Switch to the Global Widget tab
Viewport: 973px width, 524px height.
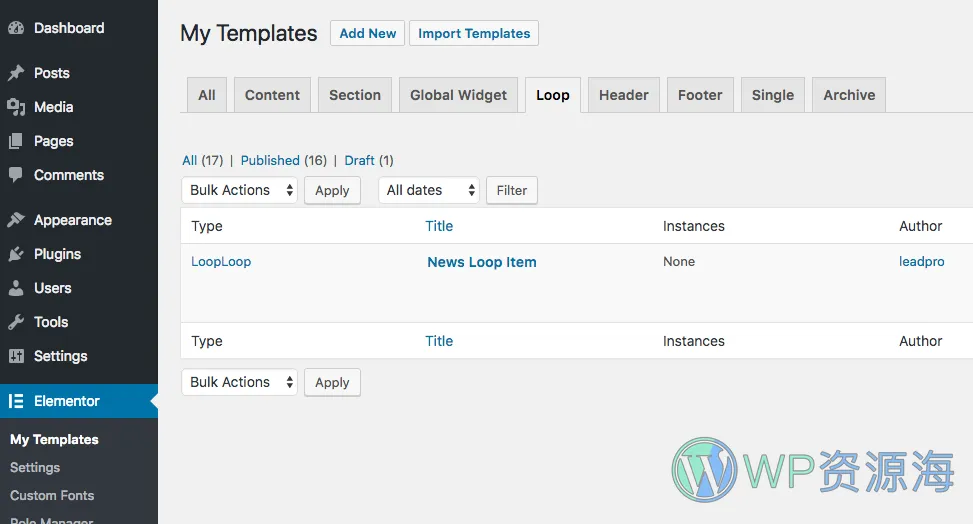pos(458,95)
